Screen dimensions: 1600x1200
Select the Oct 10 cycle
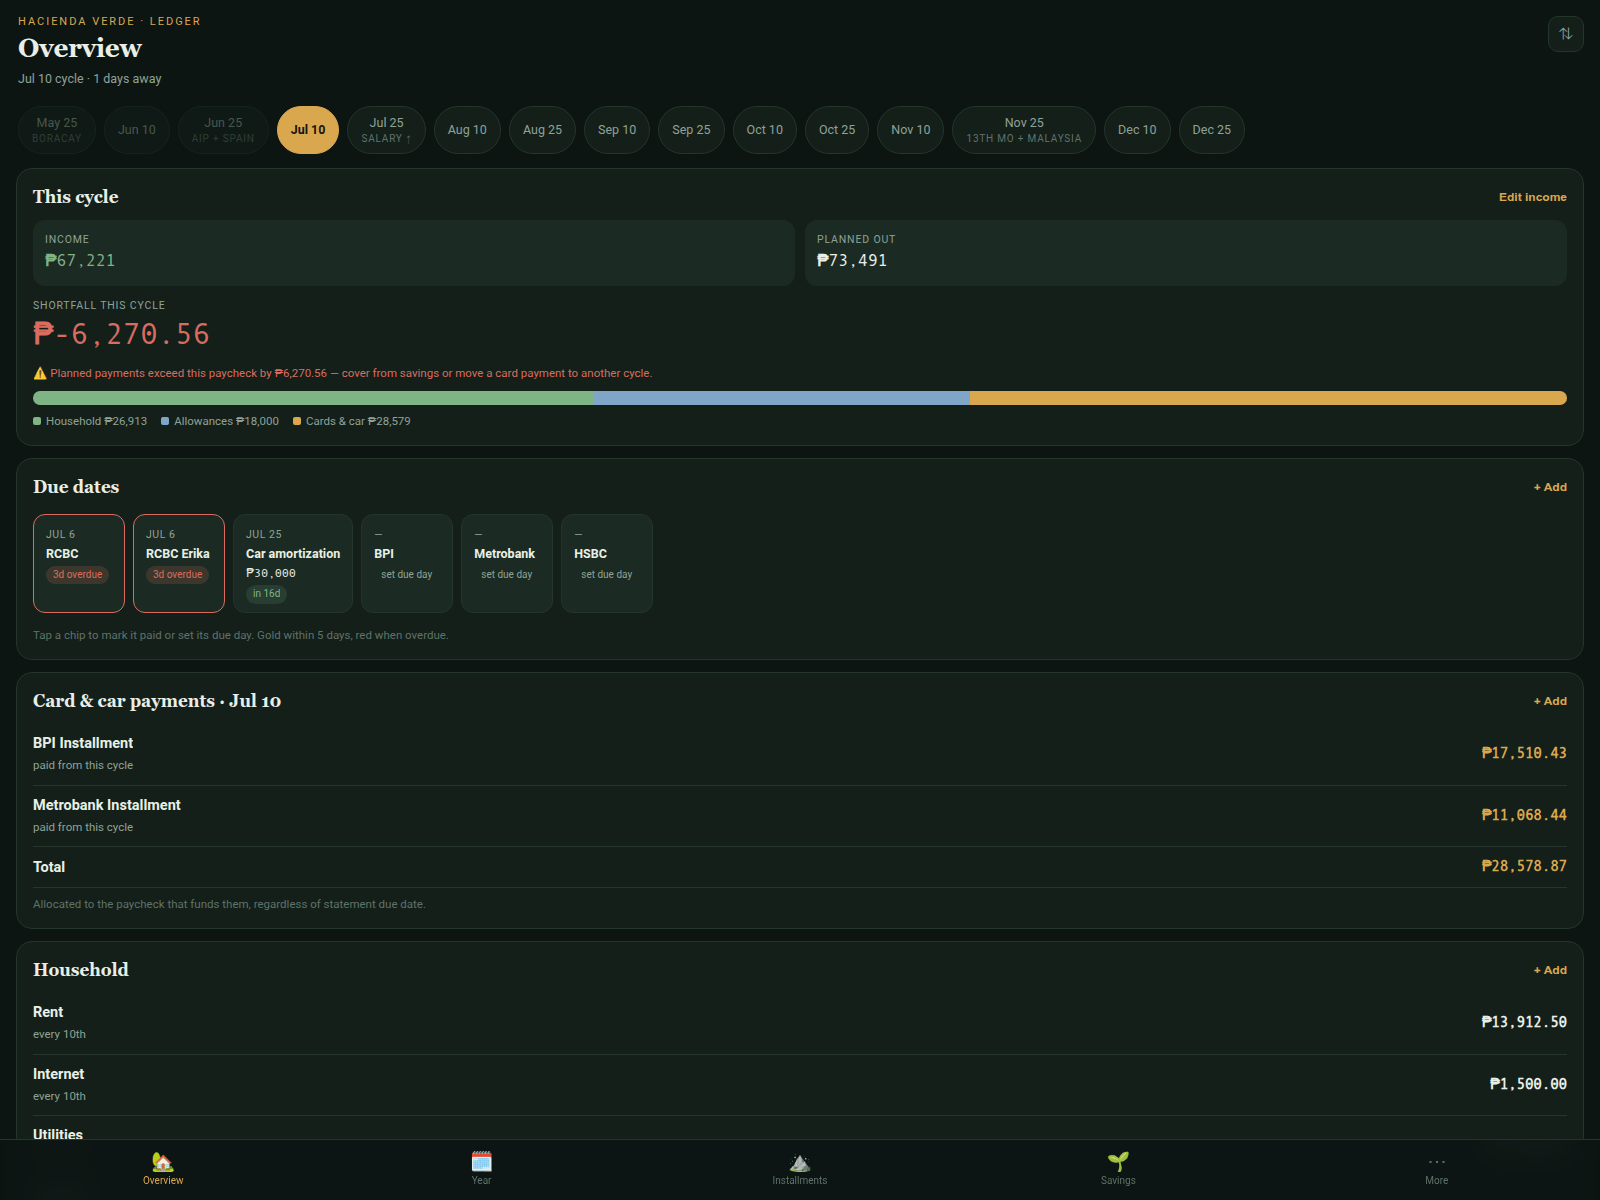(765, 130)
